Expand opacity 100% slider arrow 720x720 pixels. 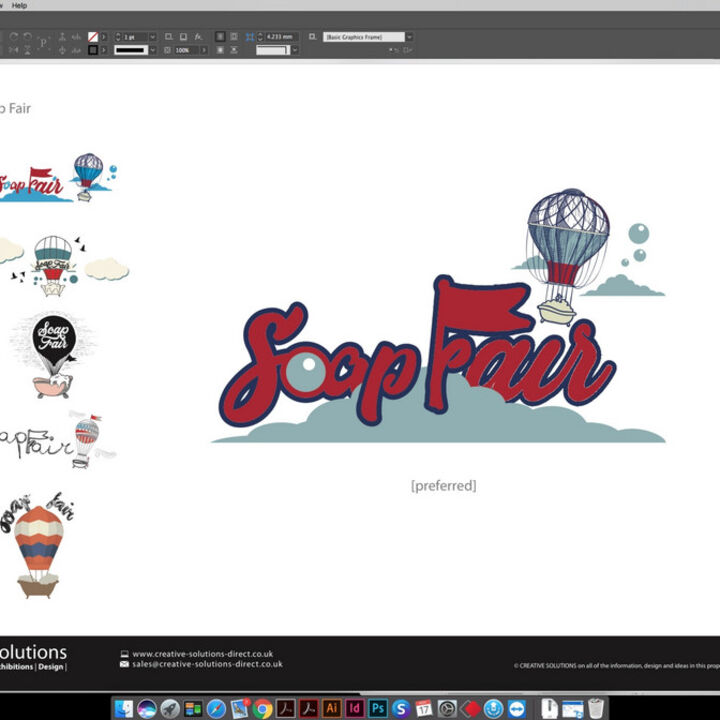click(x=203, y=50)
